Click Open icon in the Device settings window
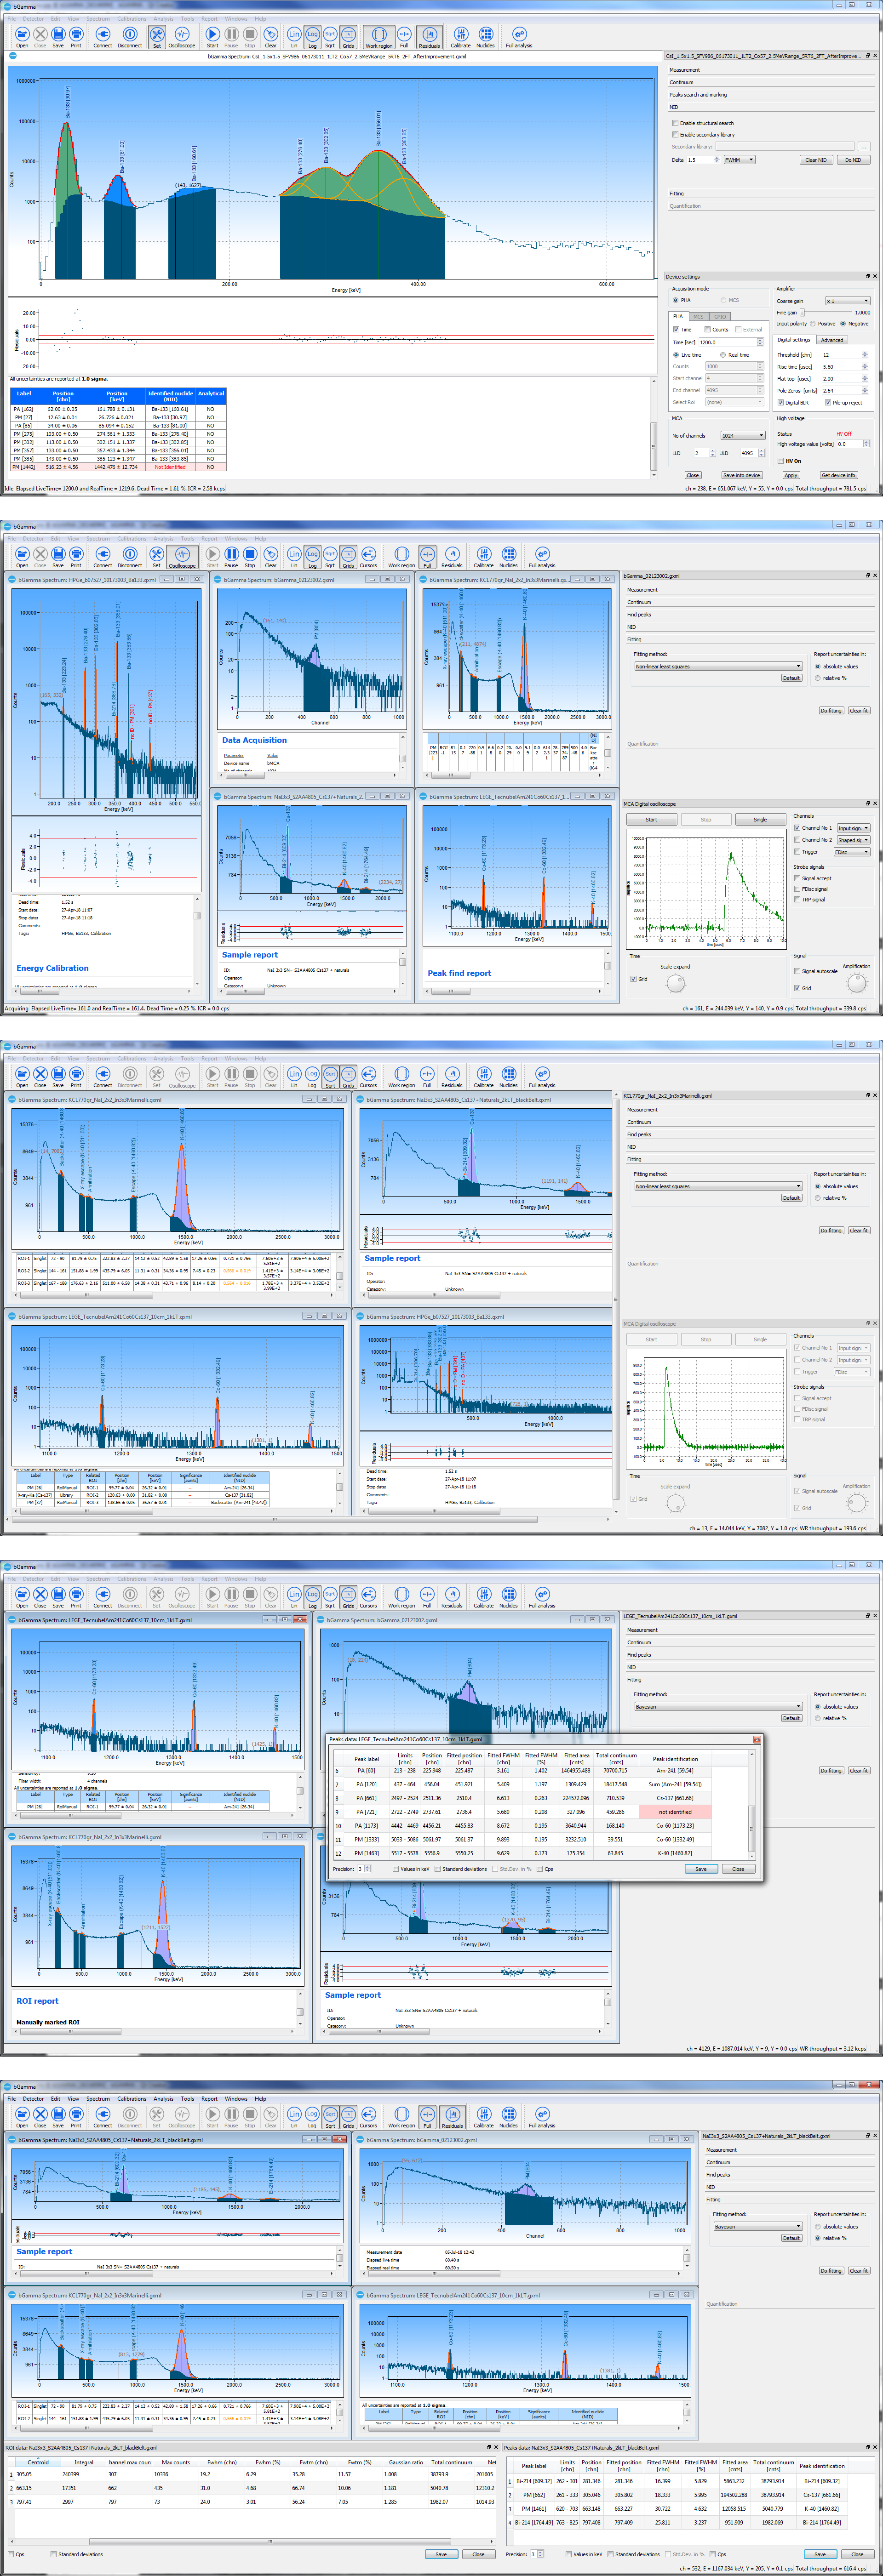The height and width of the screenshot is (2576, 883). [x=22, y=37]
